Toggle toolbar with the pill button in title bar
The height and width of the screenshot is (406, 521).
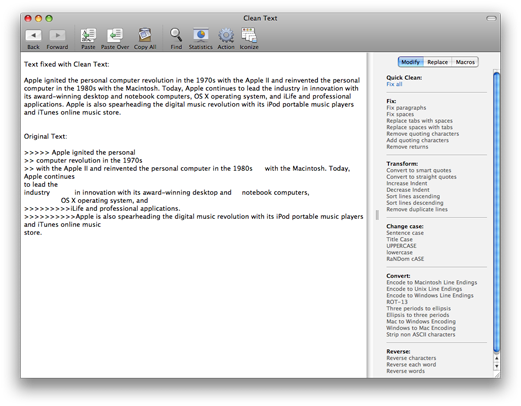click(491, 18)
